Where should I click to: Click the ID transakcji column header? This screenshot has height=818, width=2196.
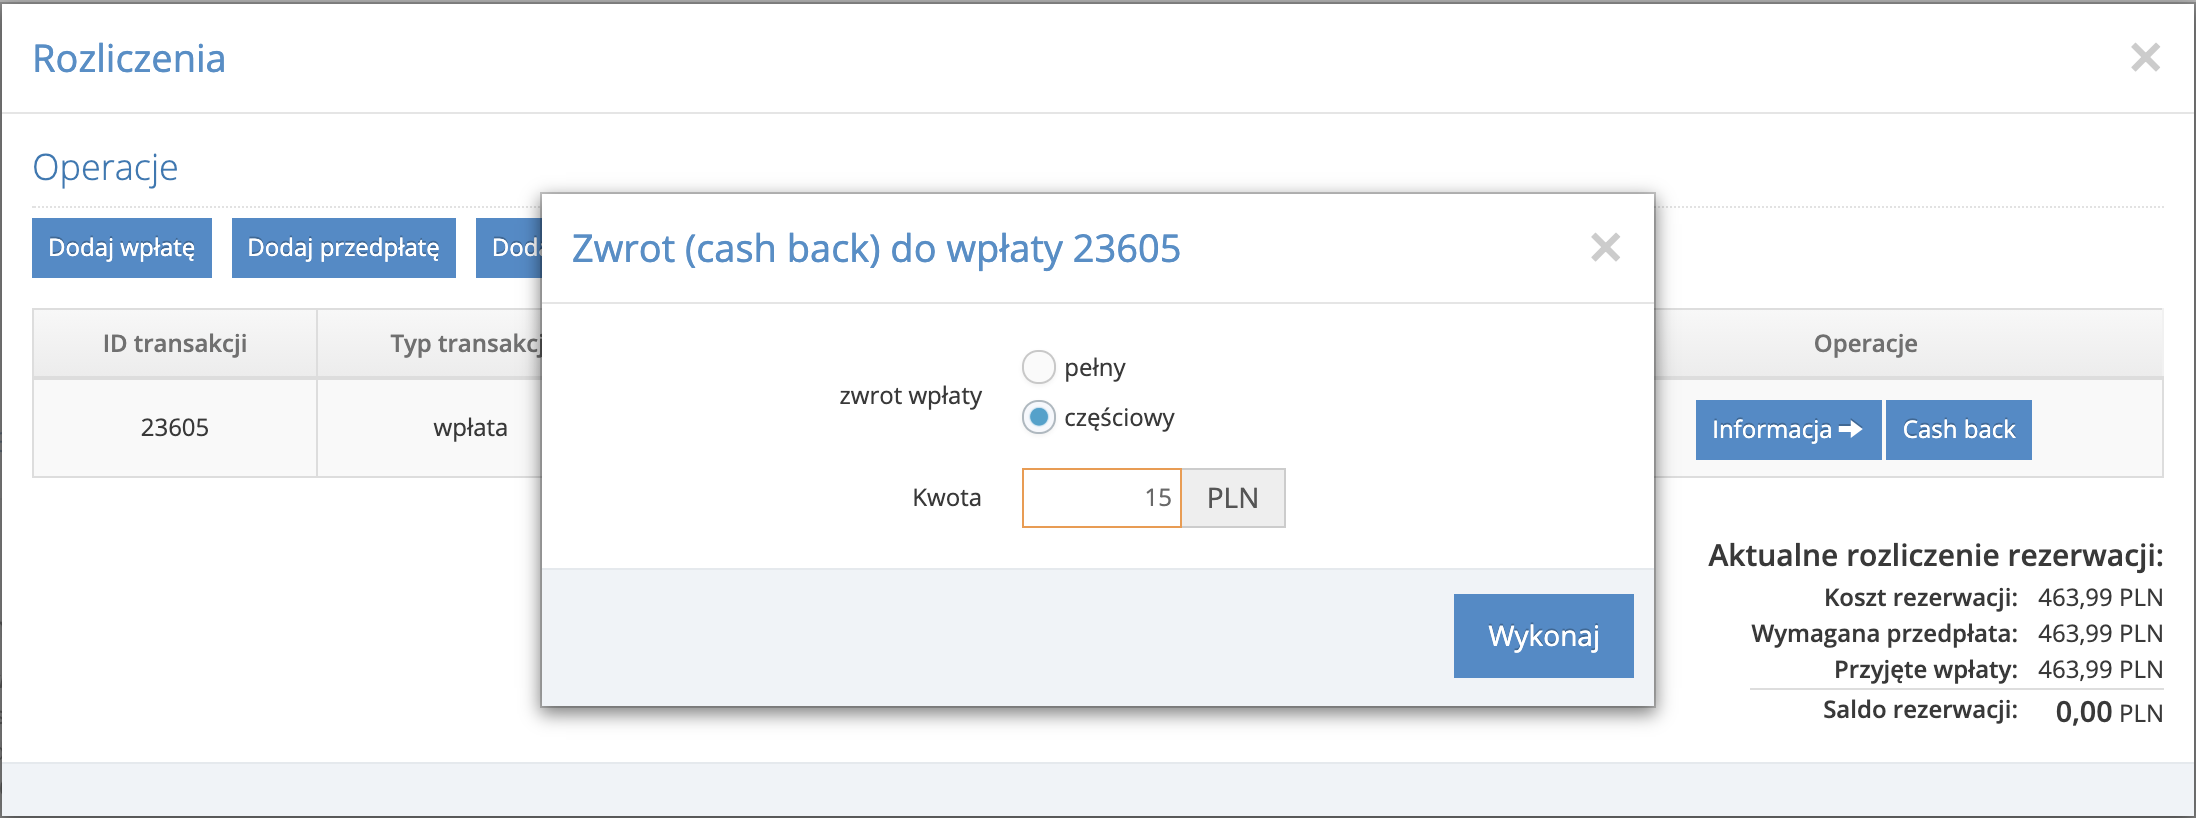(175, 344)
